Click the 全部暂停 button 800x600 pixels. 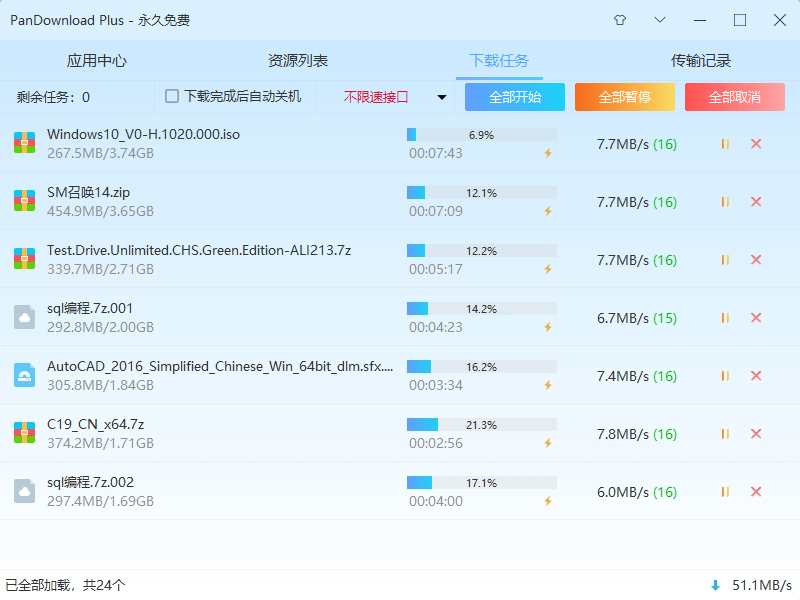coord(625,97)
